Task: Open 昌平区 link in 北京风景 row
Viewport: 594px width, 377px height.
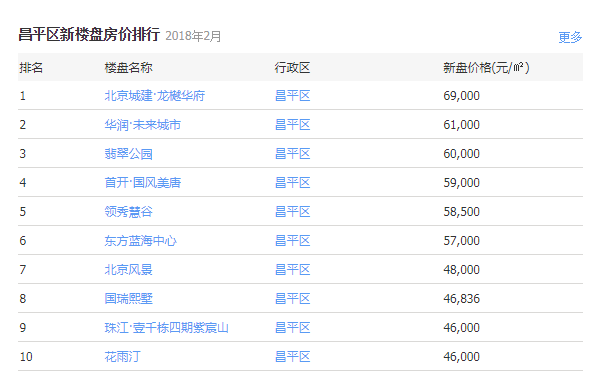Action: pyautogui.click(x=292, y=269)
